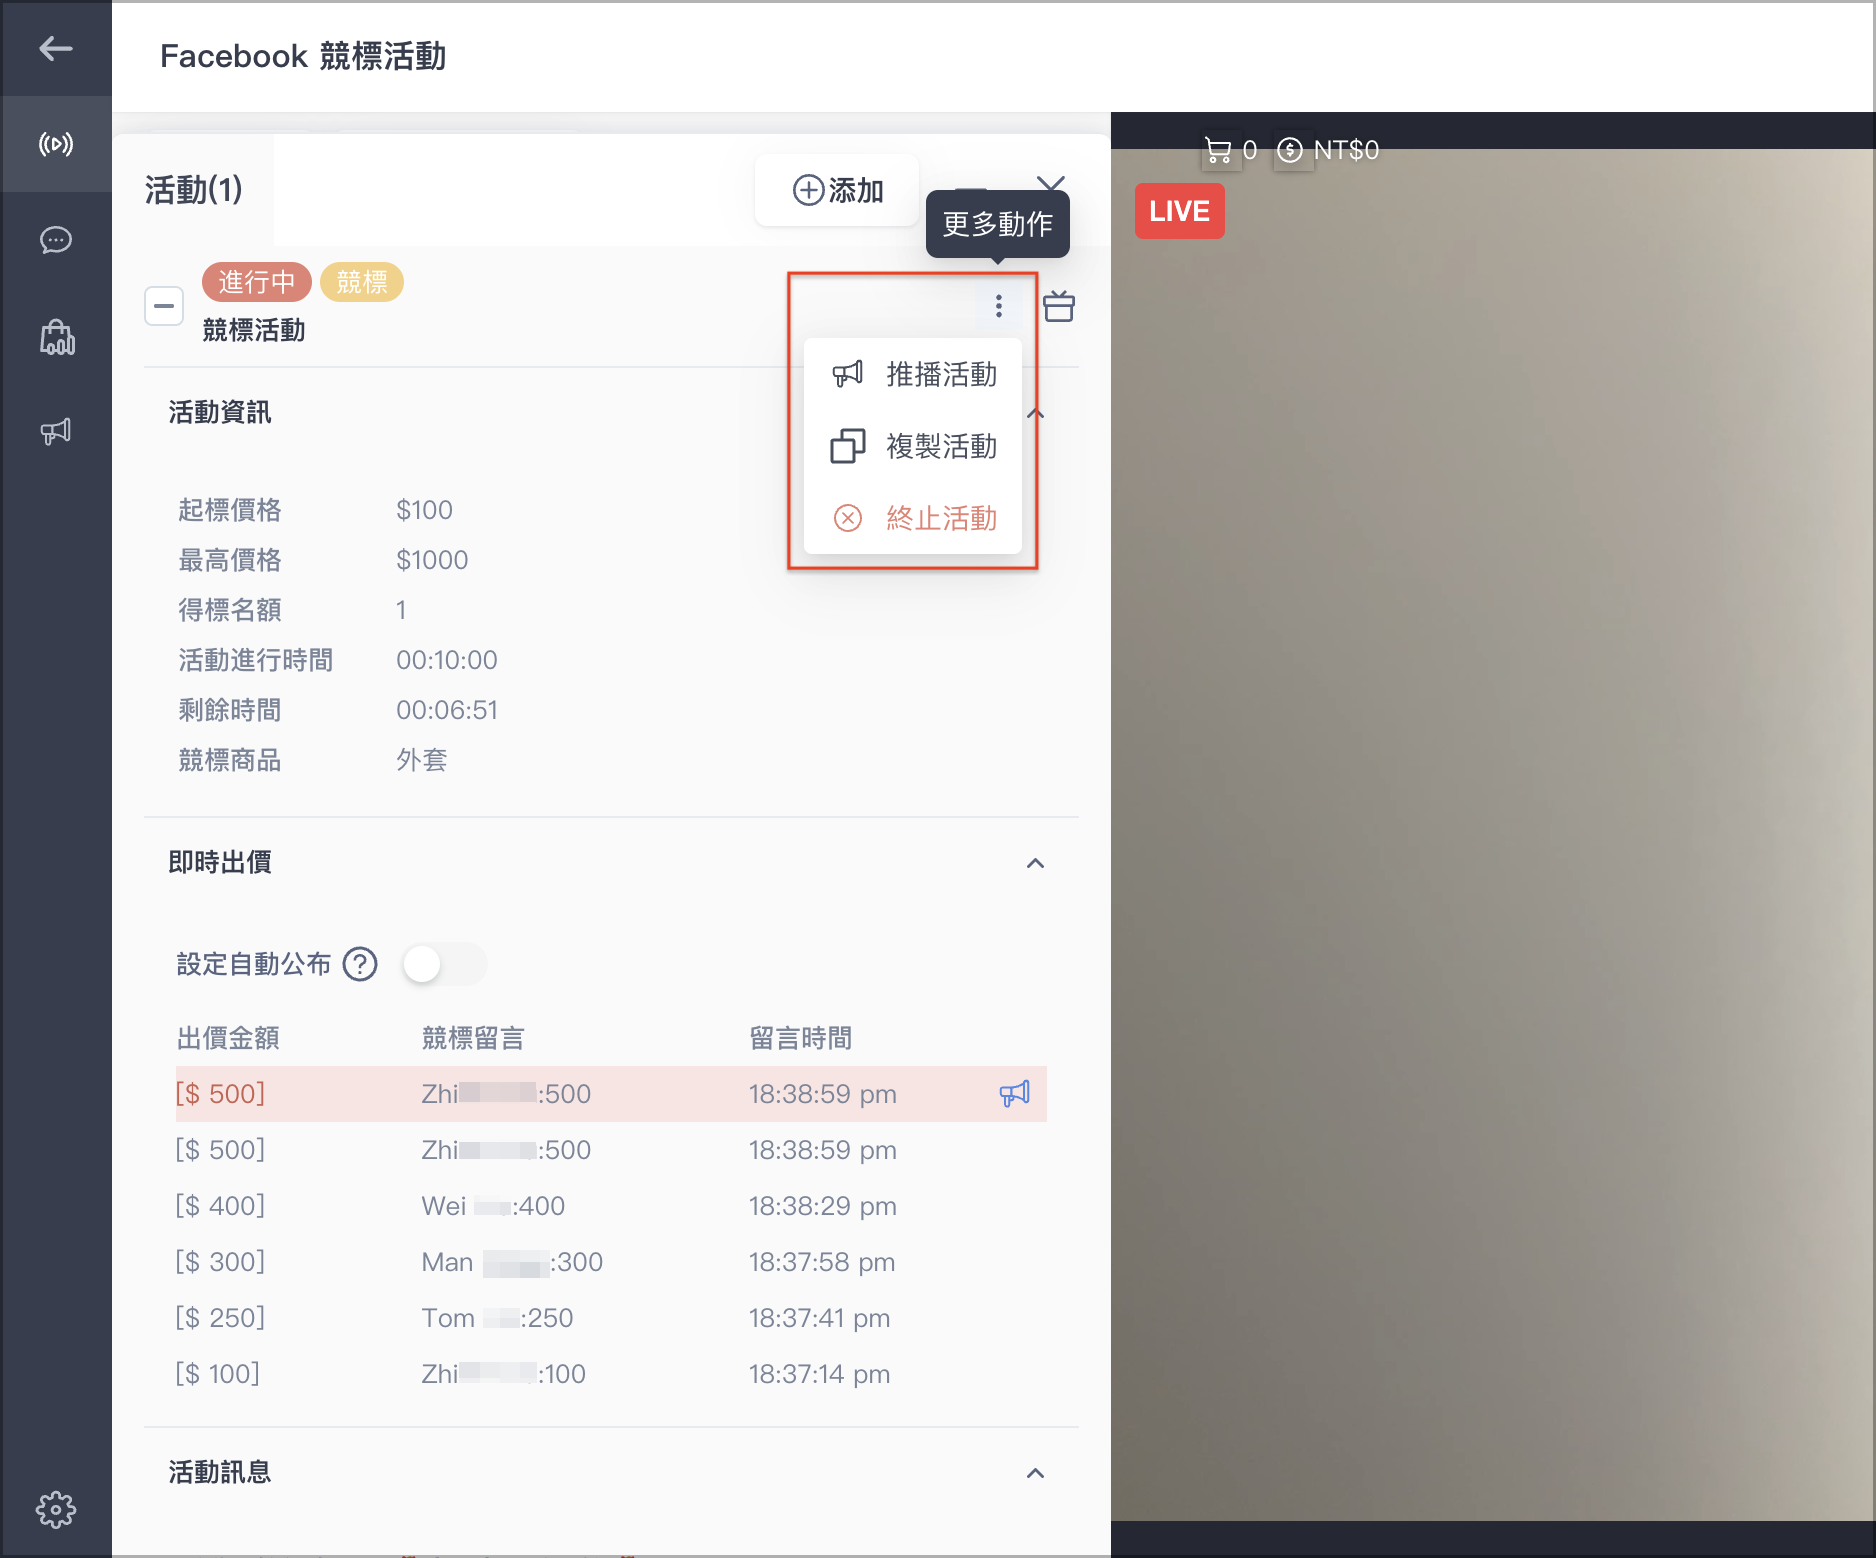Click the help icon beside 設定自動公布
The height and width of the screenshot is (1558, 1876).
(x=360, y=964)
